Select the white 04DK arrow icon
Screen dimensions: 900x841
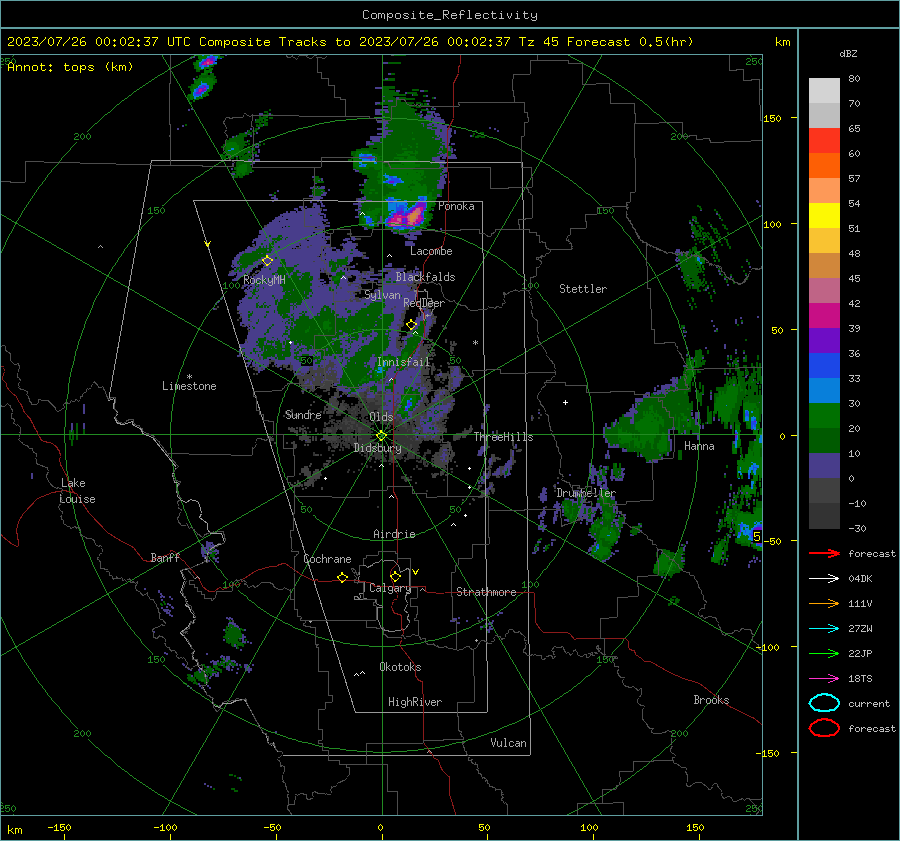coord(824,579)
